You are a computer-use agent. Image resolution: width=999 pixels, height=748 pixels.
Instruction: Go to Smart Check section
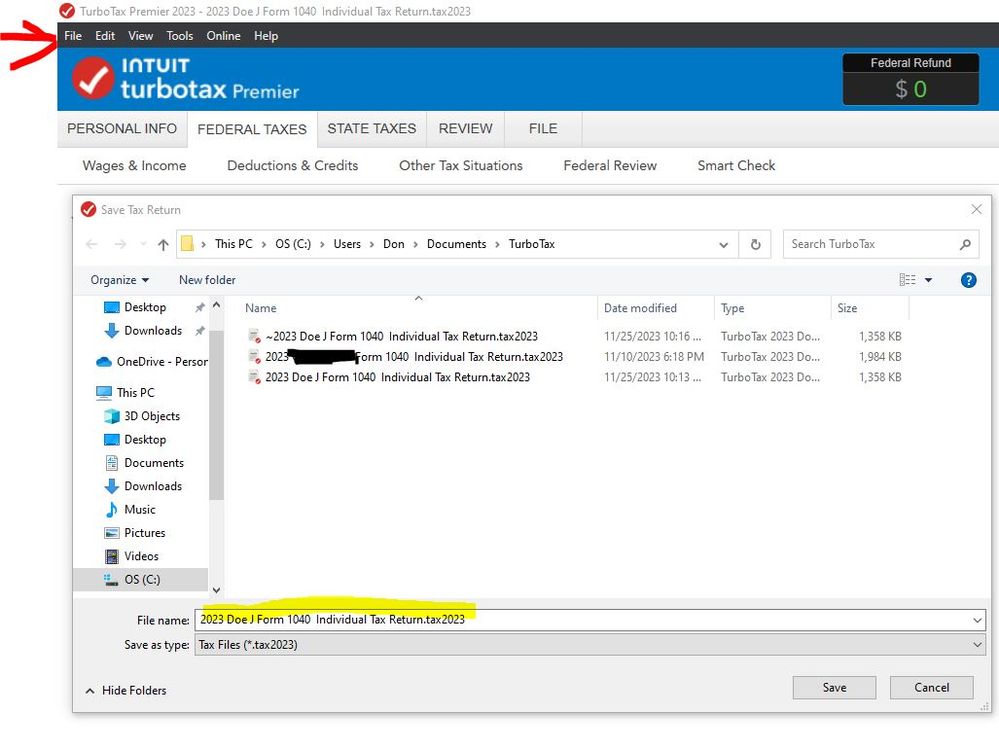tap(737, 166)
